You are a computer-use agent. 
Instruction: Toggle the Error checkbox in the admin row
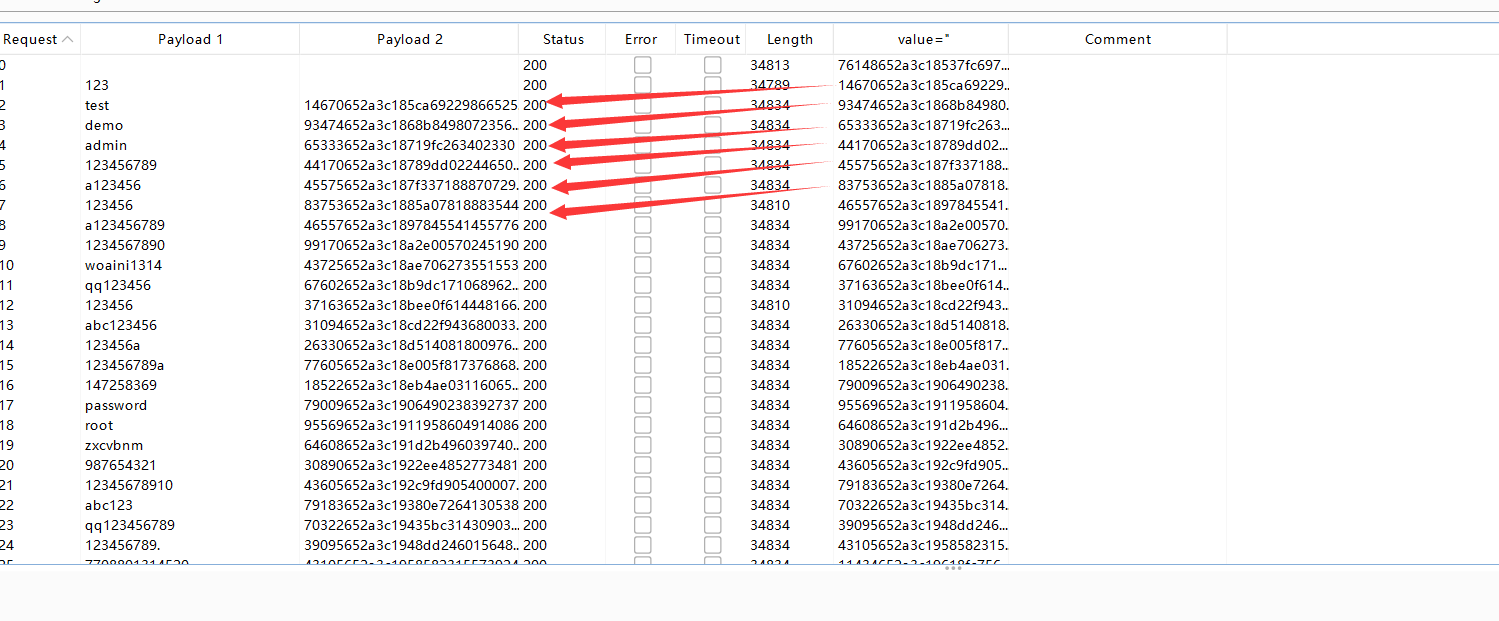pos(642,145)
